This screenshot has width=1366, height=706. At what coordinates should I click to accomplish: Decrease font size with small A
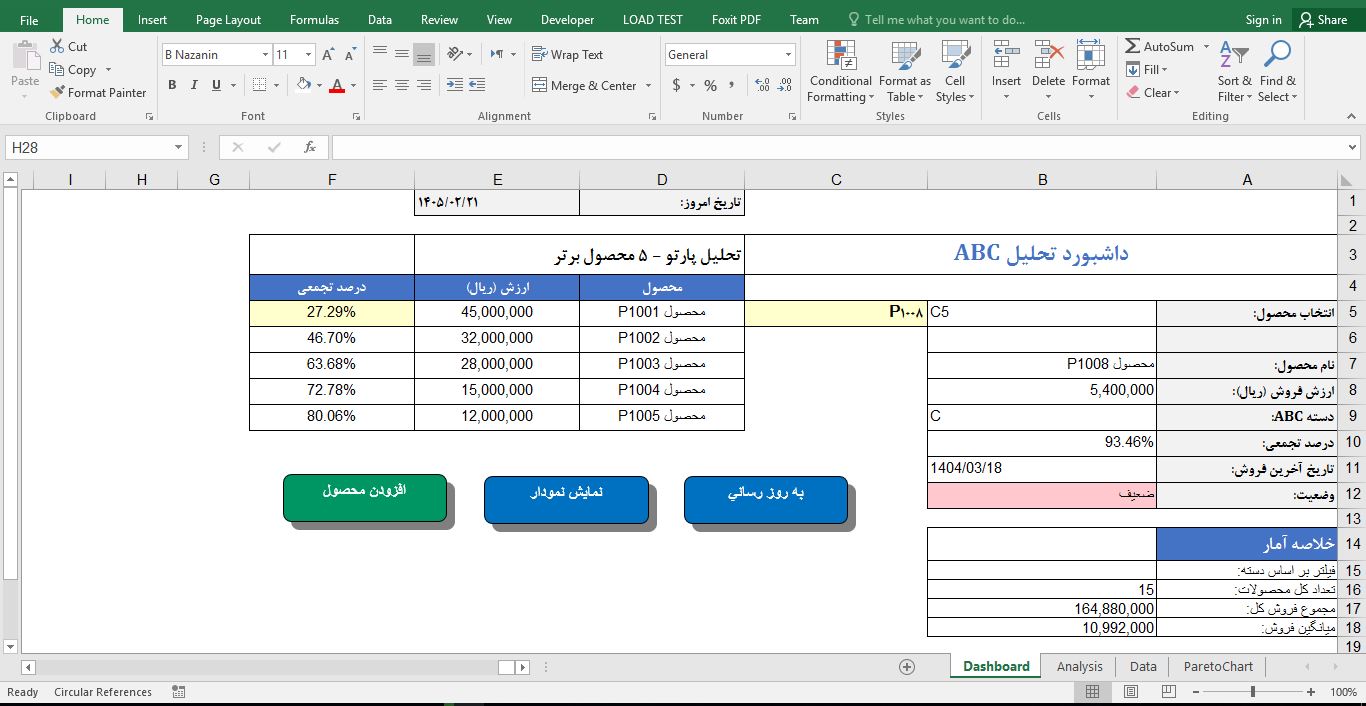click(350, 55)
